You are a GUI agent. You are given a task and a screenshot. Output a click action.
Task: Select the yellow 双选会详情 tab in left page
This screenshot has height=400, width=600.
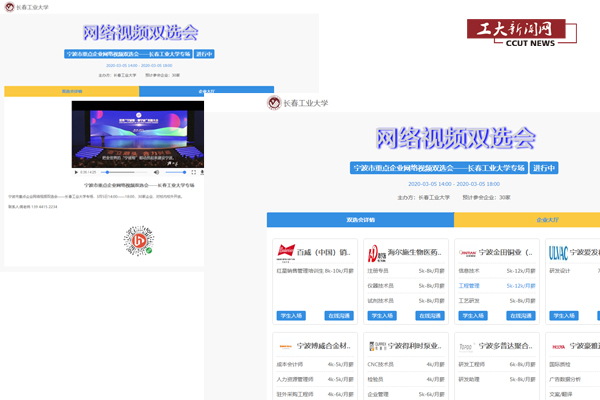point(72,91)
